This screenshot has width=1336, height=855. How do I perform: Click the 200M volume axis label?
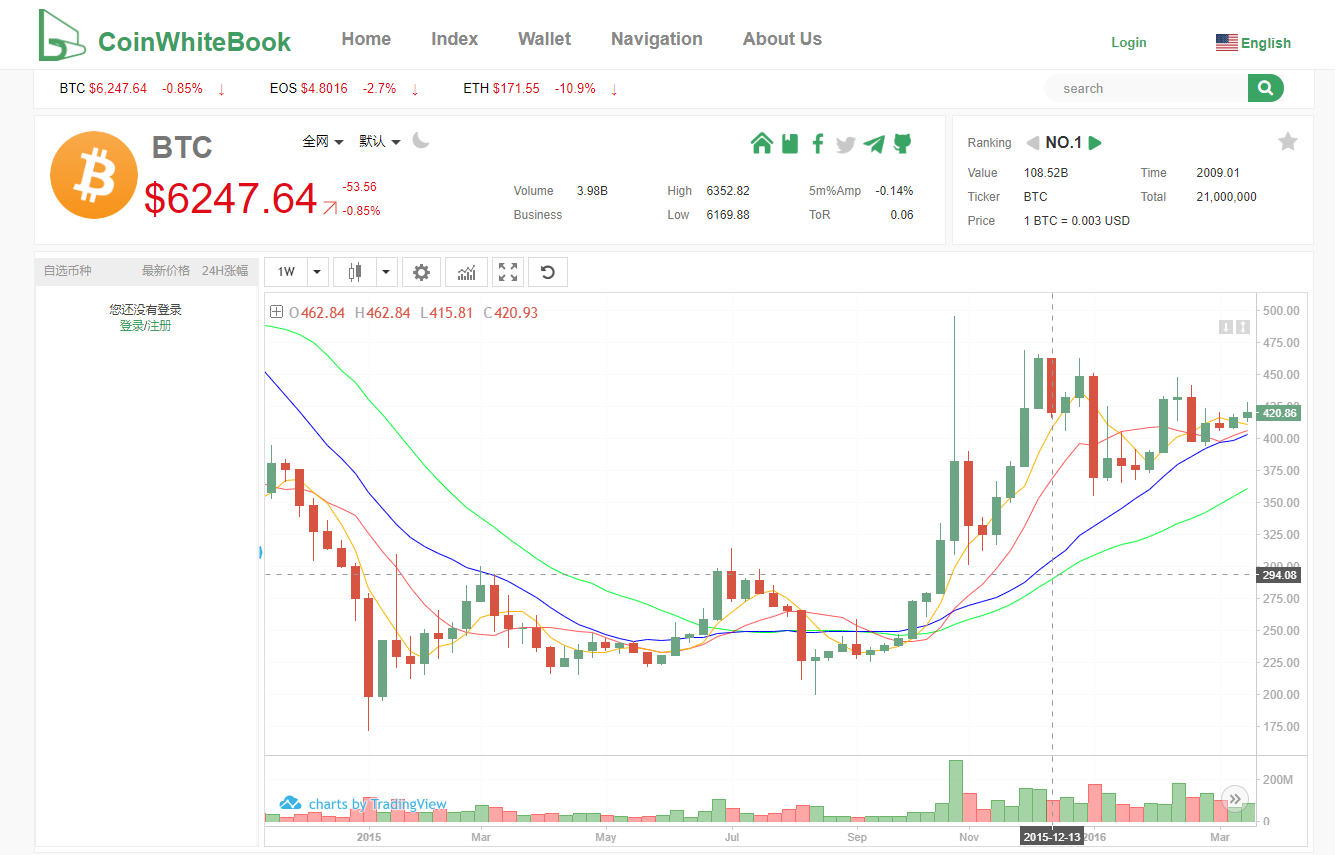[x=1279, y=779]
